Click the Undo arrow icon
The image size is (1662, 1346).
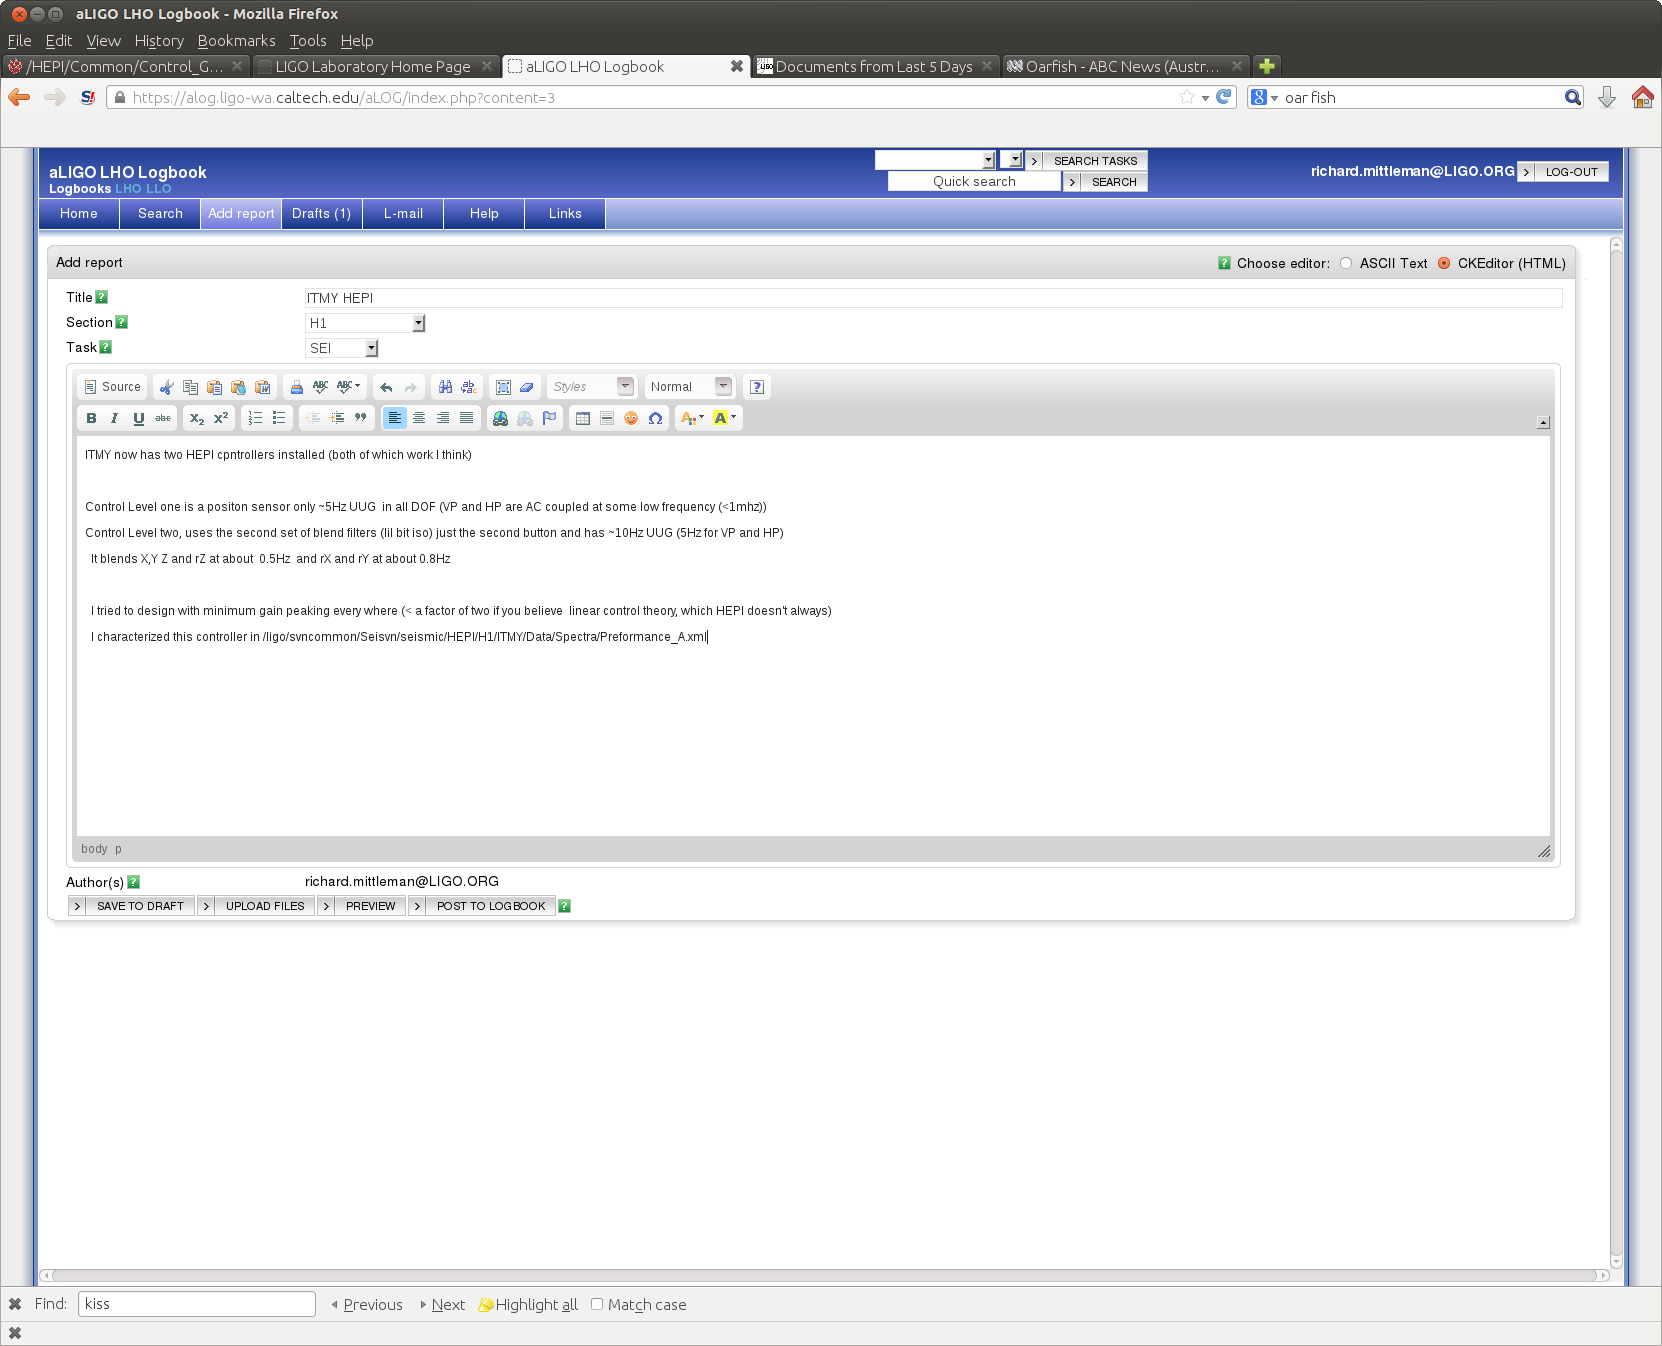tap(386, 387)
